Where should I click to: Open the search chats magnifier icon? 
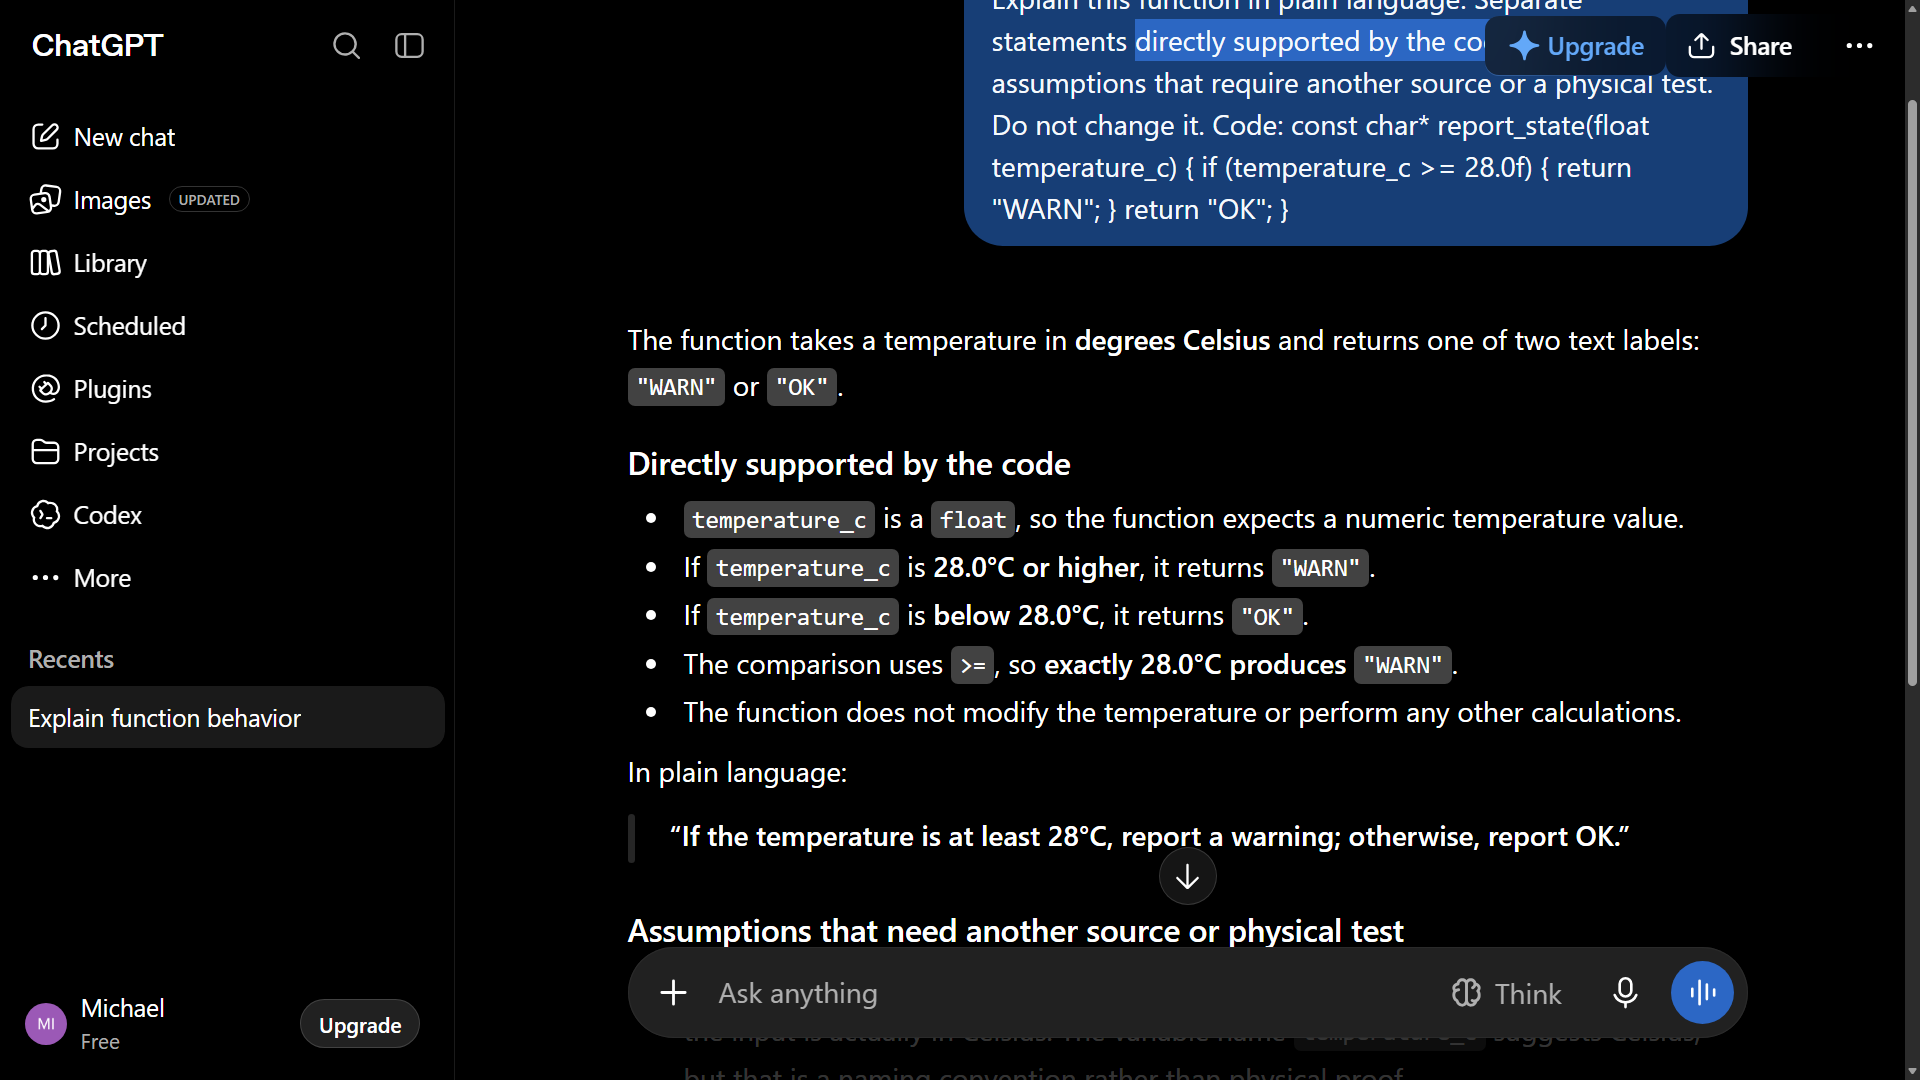pos(346,46)
